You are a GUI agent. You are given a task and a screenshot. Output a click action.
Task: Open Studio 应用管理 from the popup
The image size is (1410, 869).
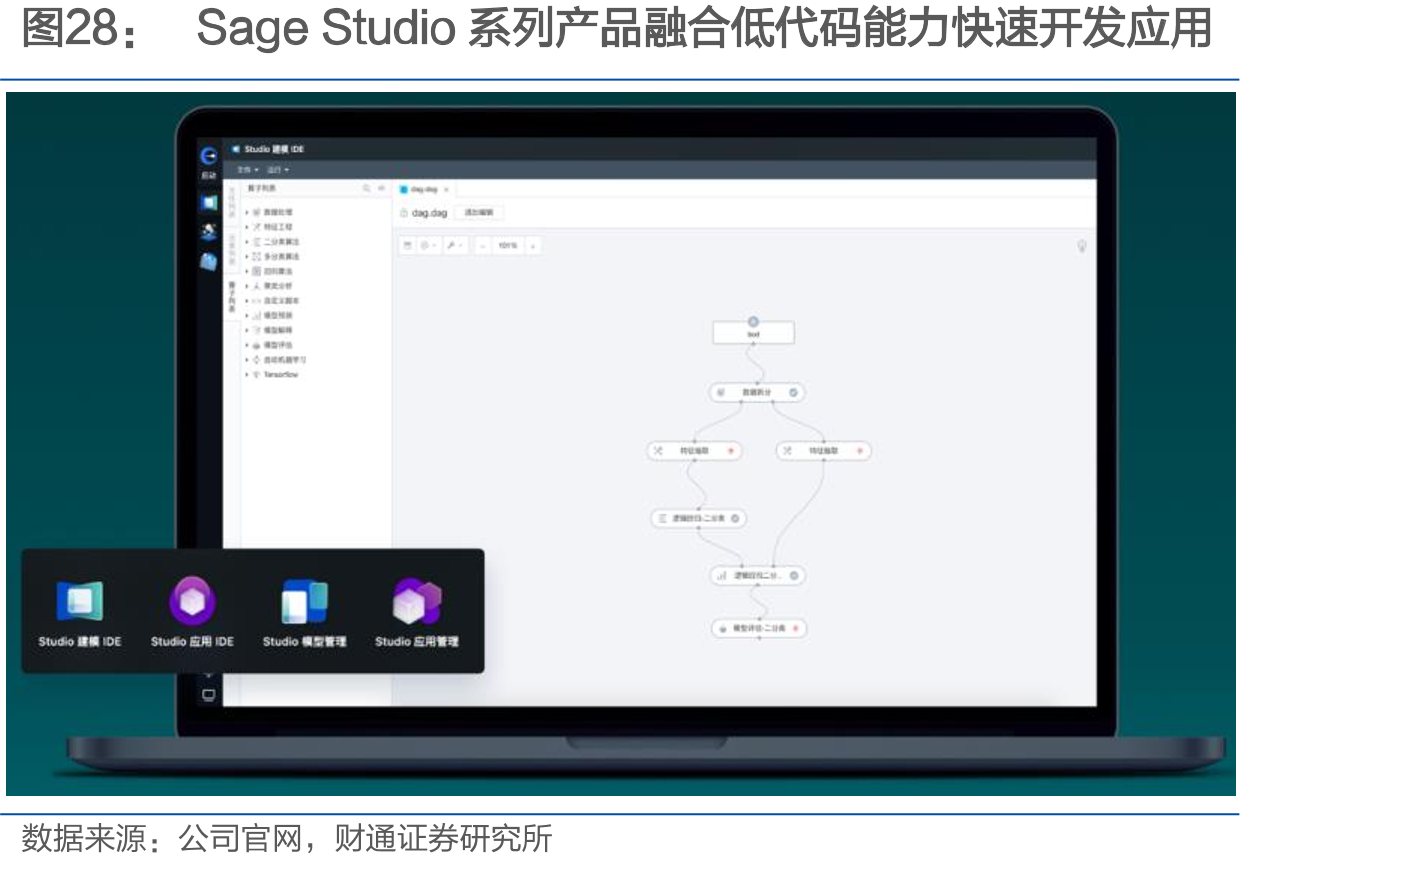[x=416, y=612]
